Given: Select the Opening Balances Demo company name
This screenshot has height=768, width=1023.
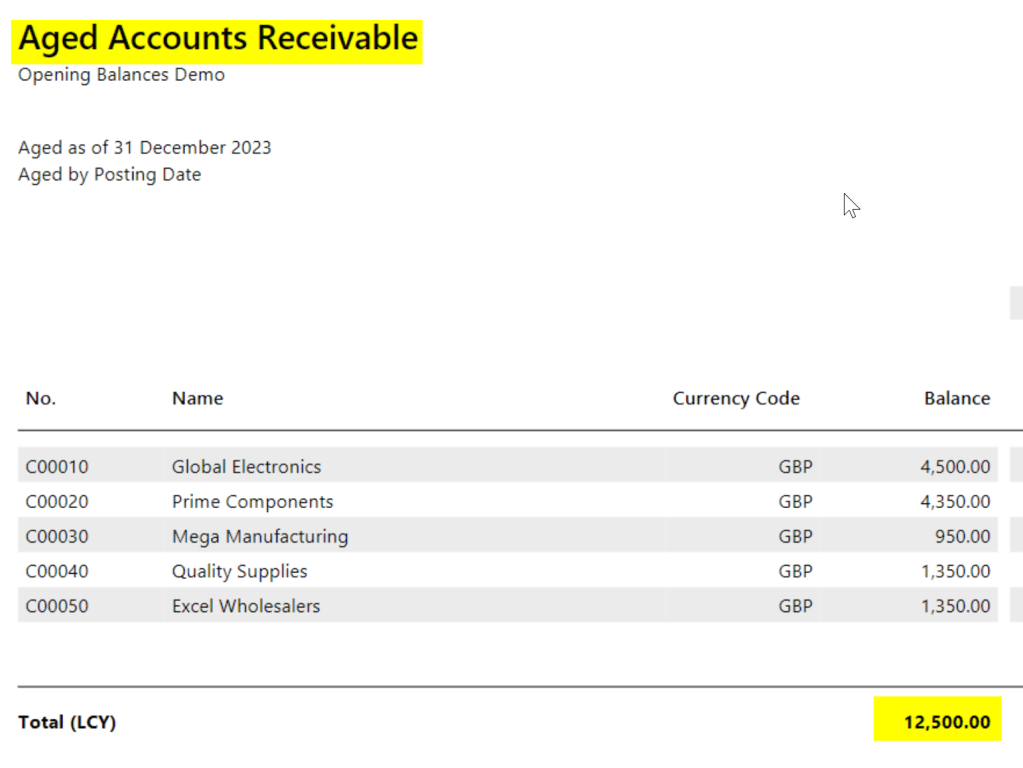Looking at the screenshot, I should [x=121, y=75].
